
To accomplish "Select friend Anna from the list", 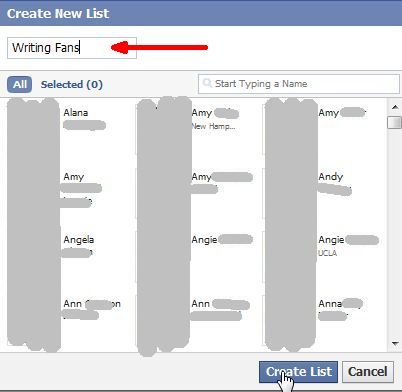I will point(330,304).
